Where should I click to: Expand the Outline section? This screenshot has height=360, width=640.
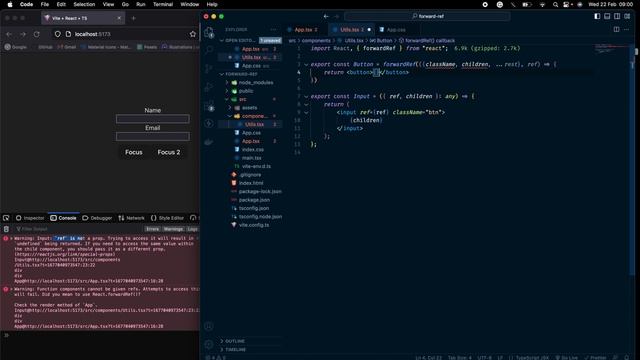pos(235,341)
